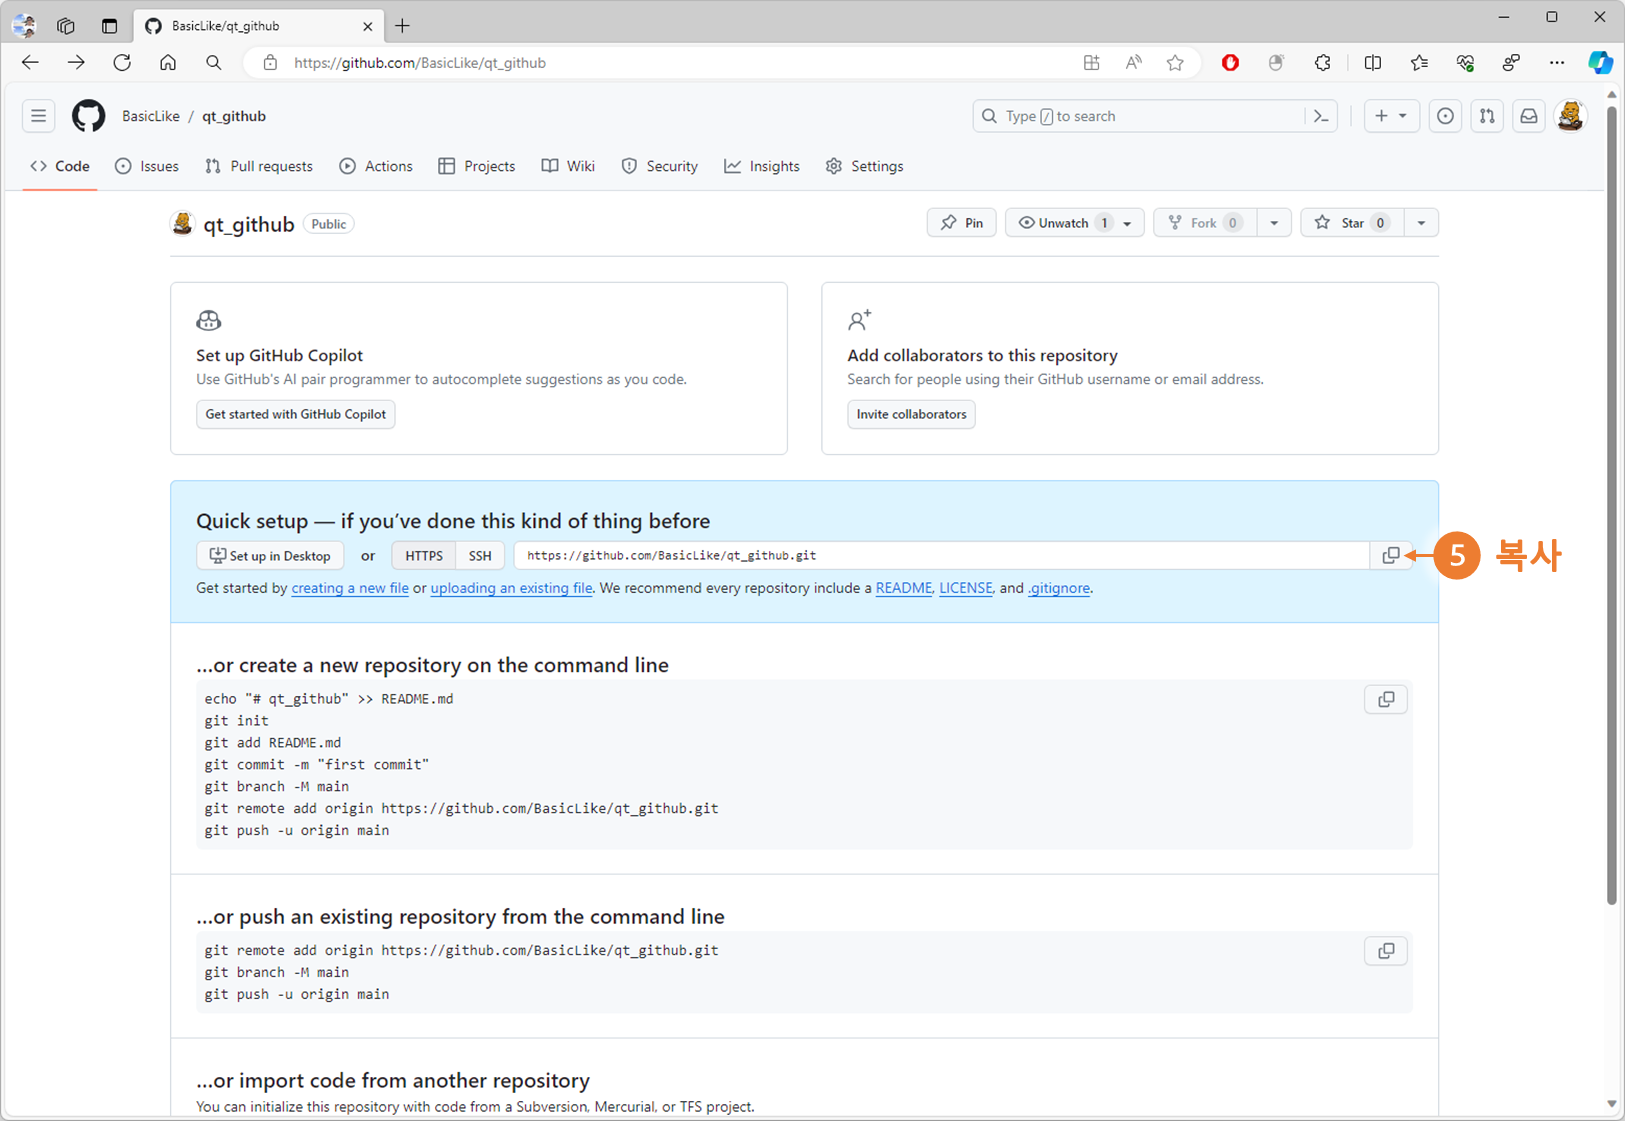The height and width of the screenshot is (1121, 1625).
Task: Open the repository Settings tab
Action: click(x=865, y=166)
